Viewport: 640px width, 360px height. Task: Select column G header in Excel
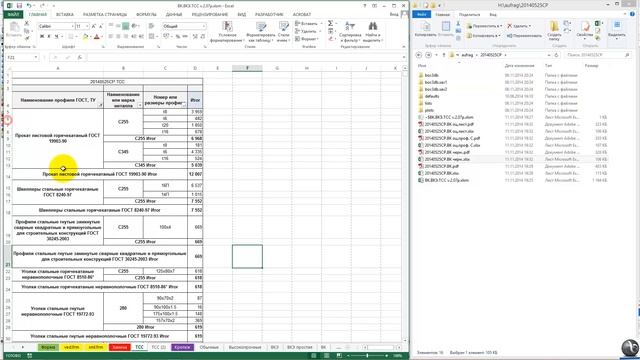pos(277,68)
